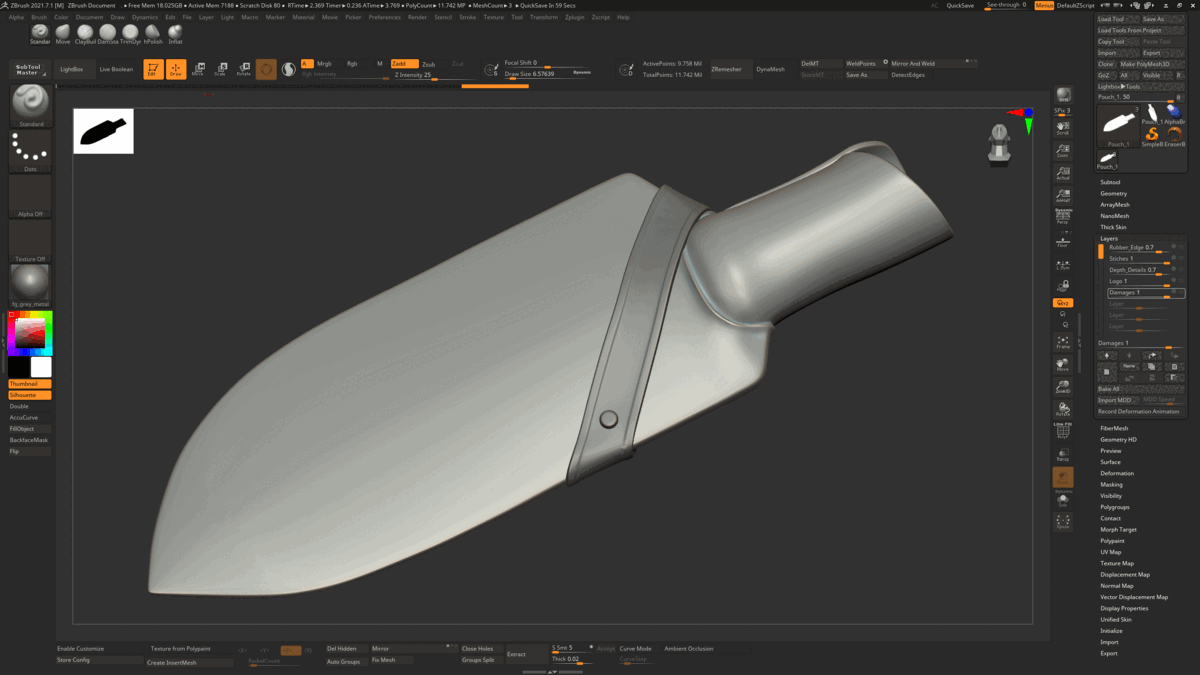Image resolution: width=1200 pixels, height=675 pixels.
Task: Expand the Subtool section
Action: (1110, 182)
